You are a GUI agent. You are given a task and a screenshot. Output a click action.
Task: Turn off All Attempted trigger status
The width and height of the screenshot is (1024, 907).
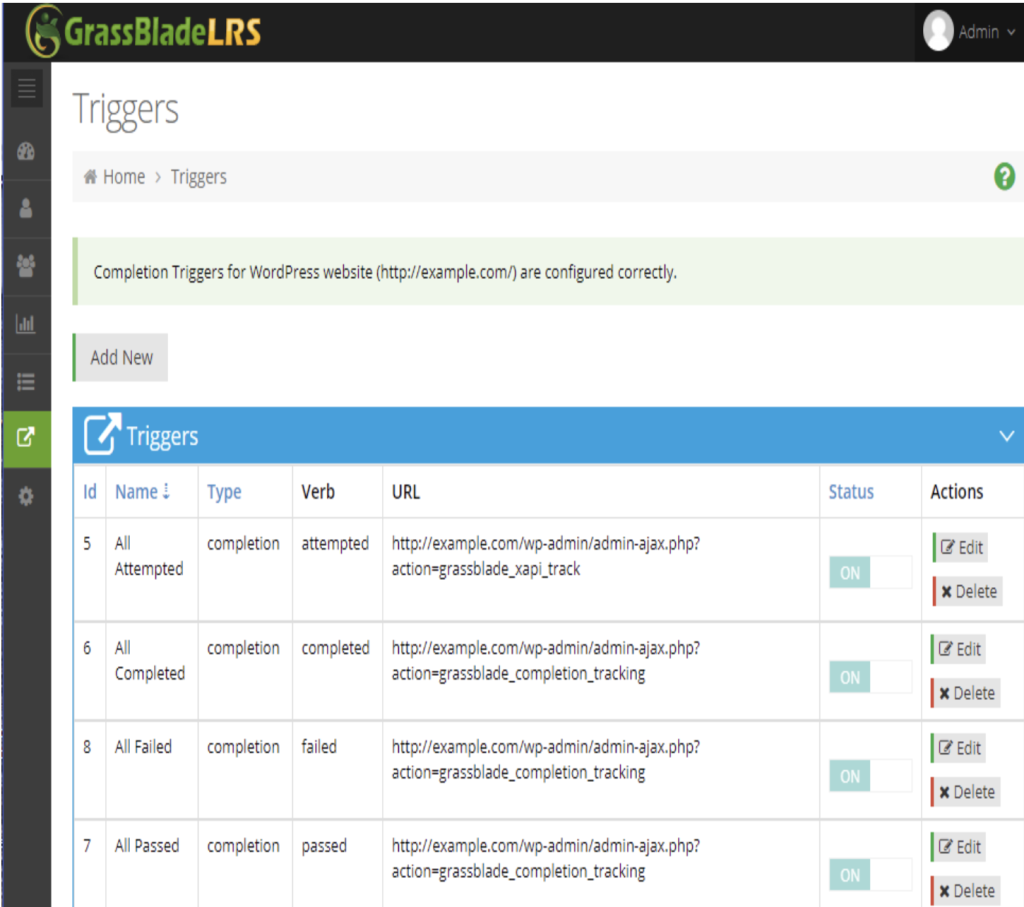coord(870,573)
